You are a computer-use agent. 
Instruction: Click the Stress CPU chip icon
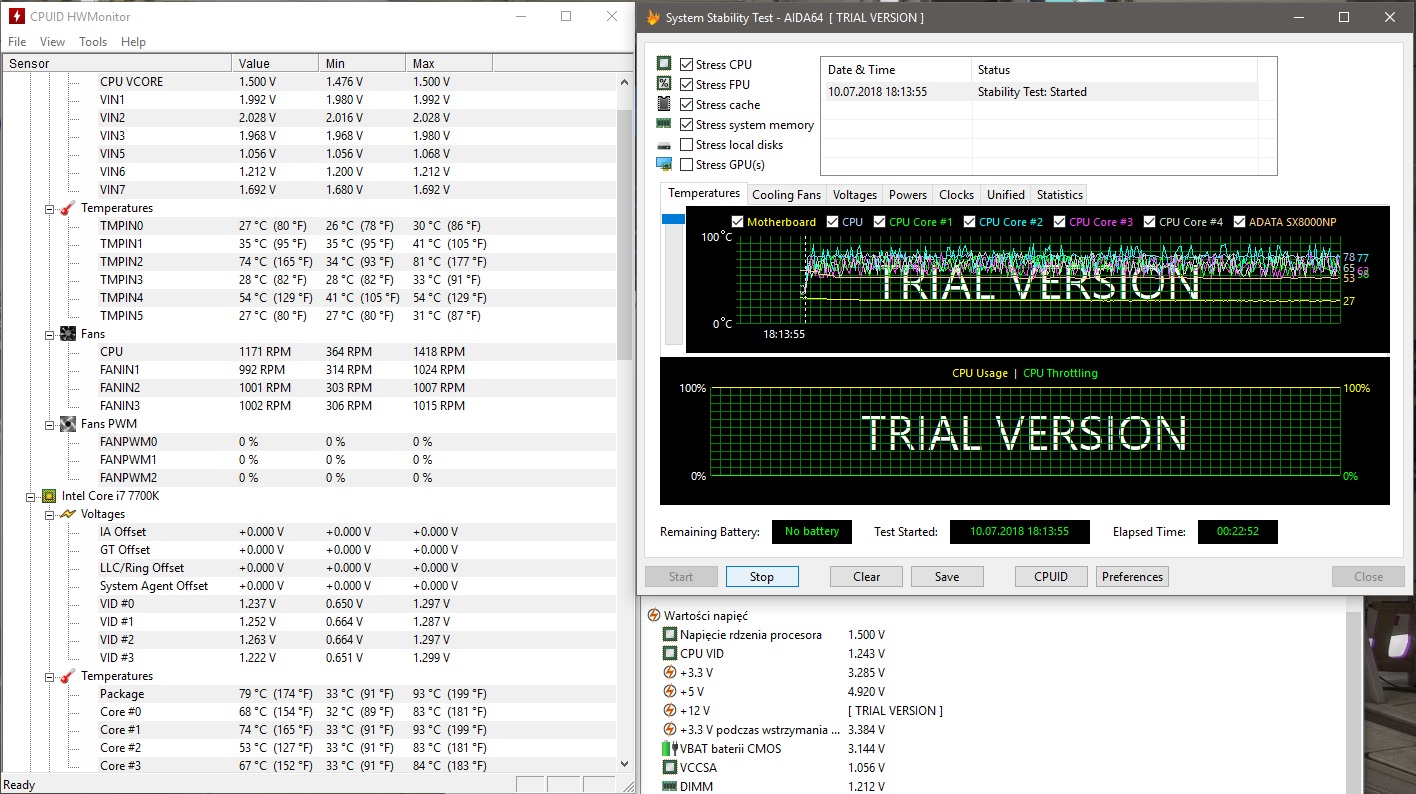pyautogui.click(x=664, y=64)
